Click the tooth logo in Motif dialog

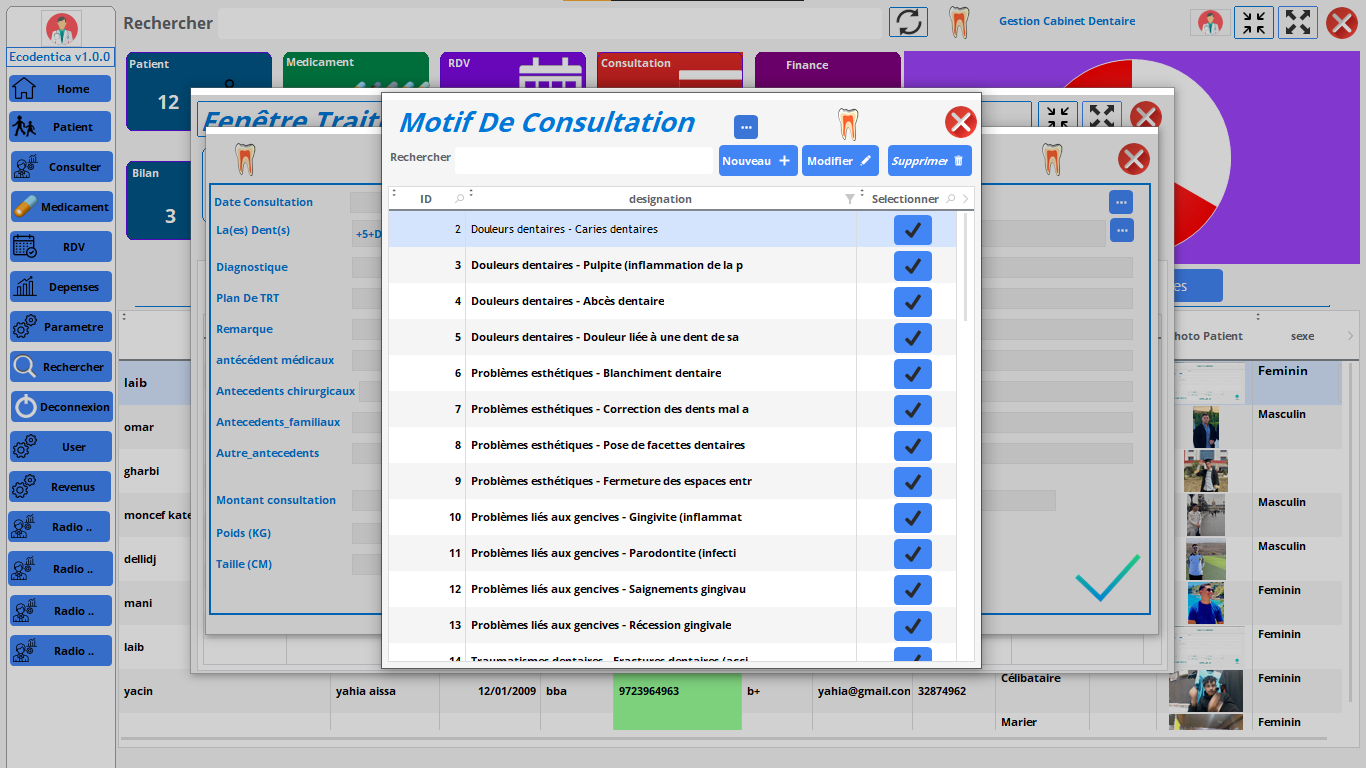(847, 124)
